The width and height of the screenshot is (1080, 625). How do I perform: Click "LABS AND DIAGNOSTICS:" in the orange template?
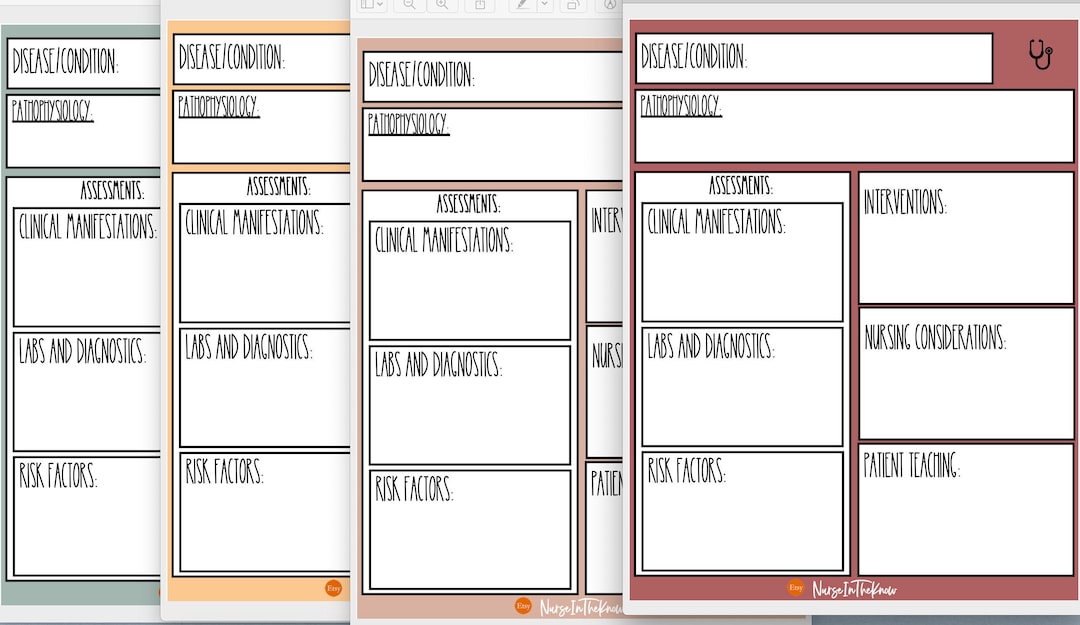pos(249,347)
